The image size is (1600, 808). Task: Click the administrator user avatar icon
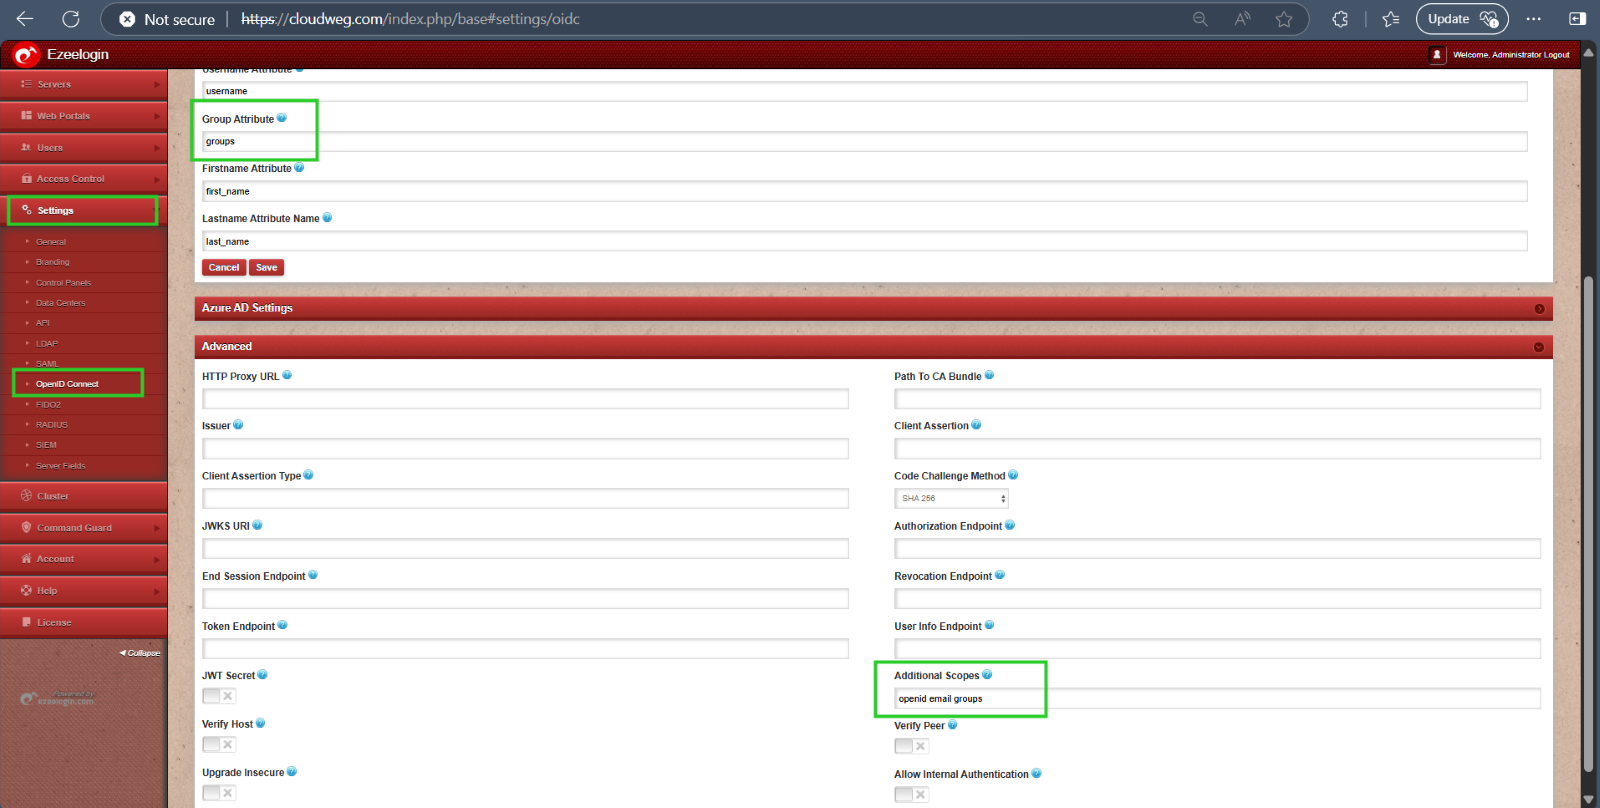[x=1437, y=55]
